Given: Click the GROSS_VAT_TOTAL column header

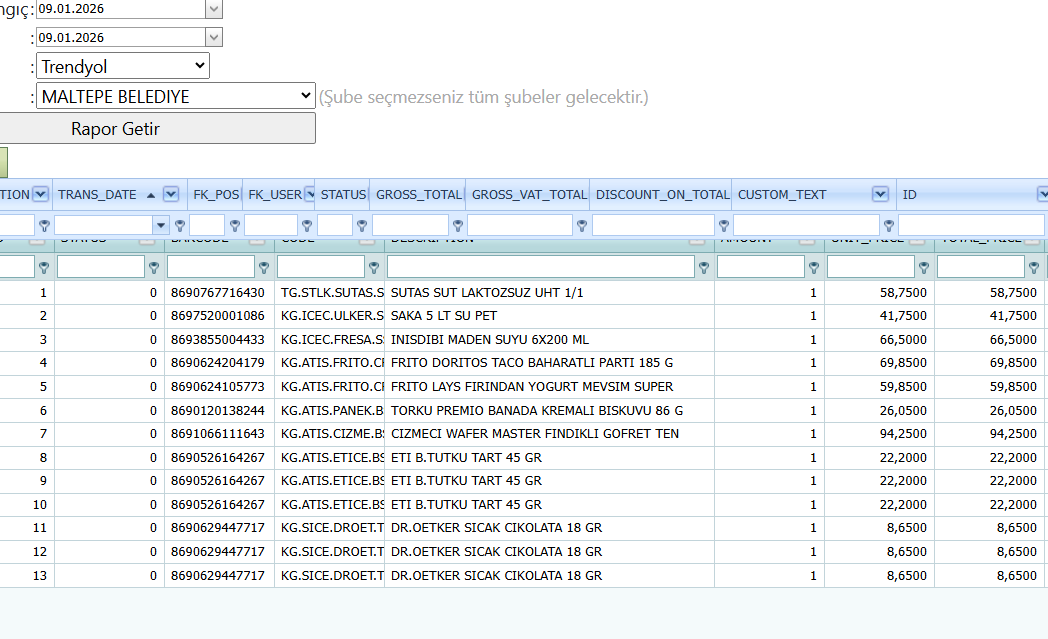Looking at the screenshot, I should (529, 195).
